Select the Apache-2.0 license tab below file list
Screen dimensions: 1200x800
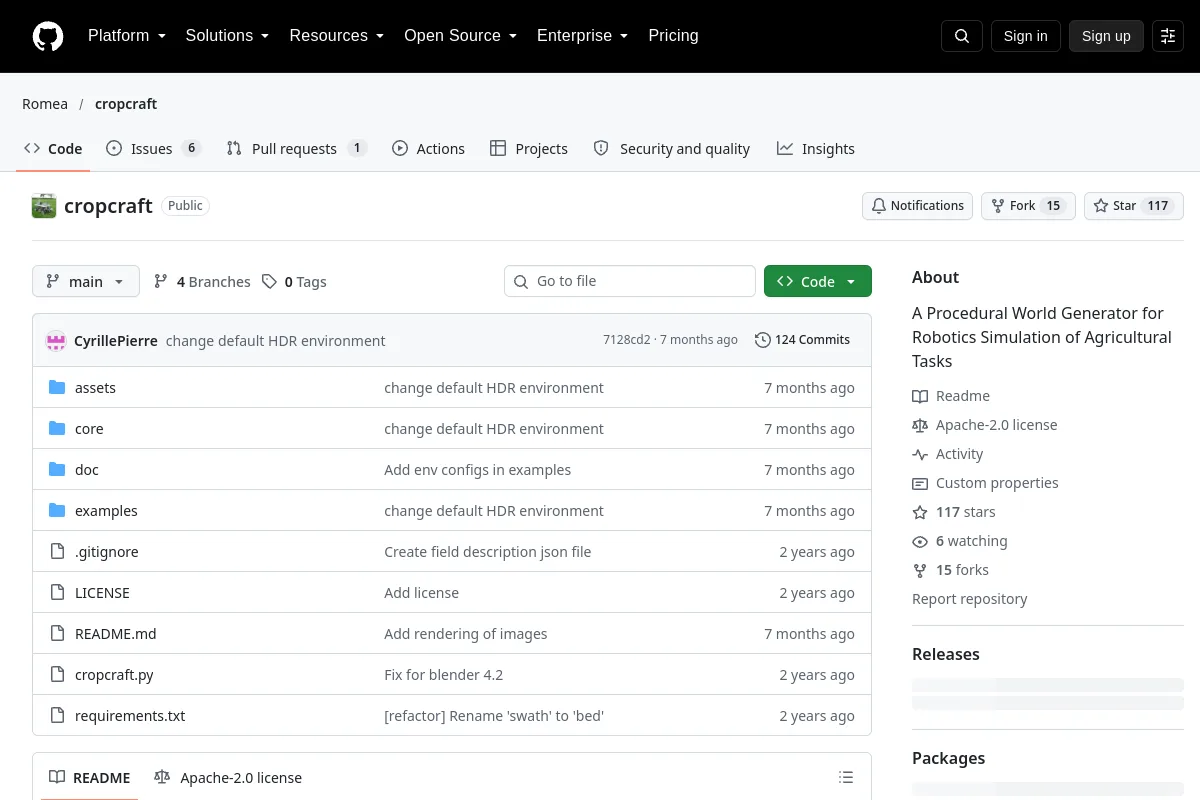click(x=228, y=777)
